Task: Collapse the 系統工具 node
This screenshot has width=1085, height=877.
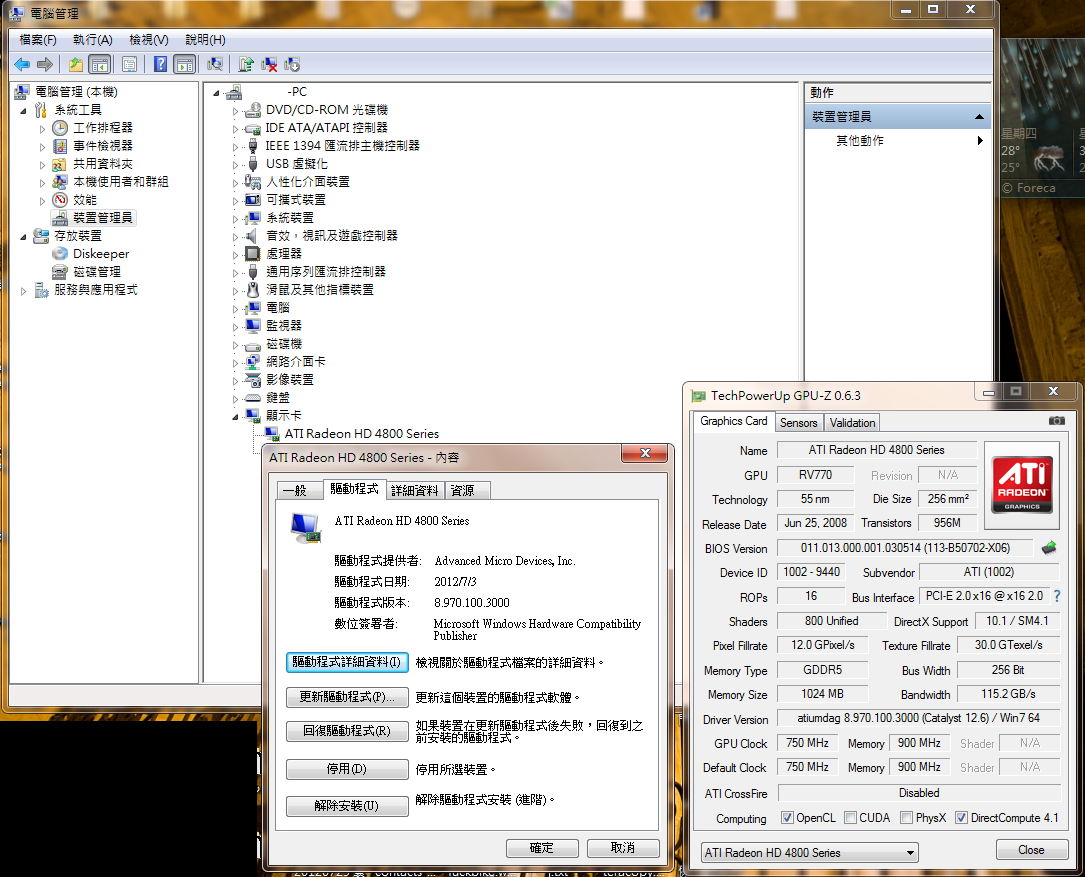Action: [24, 111]
